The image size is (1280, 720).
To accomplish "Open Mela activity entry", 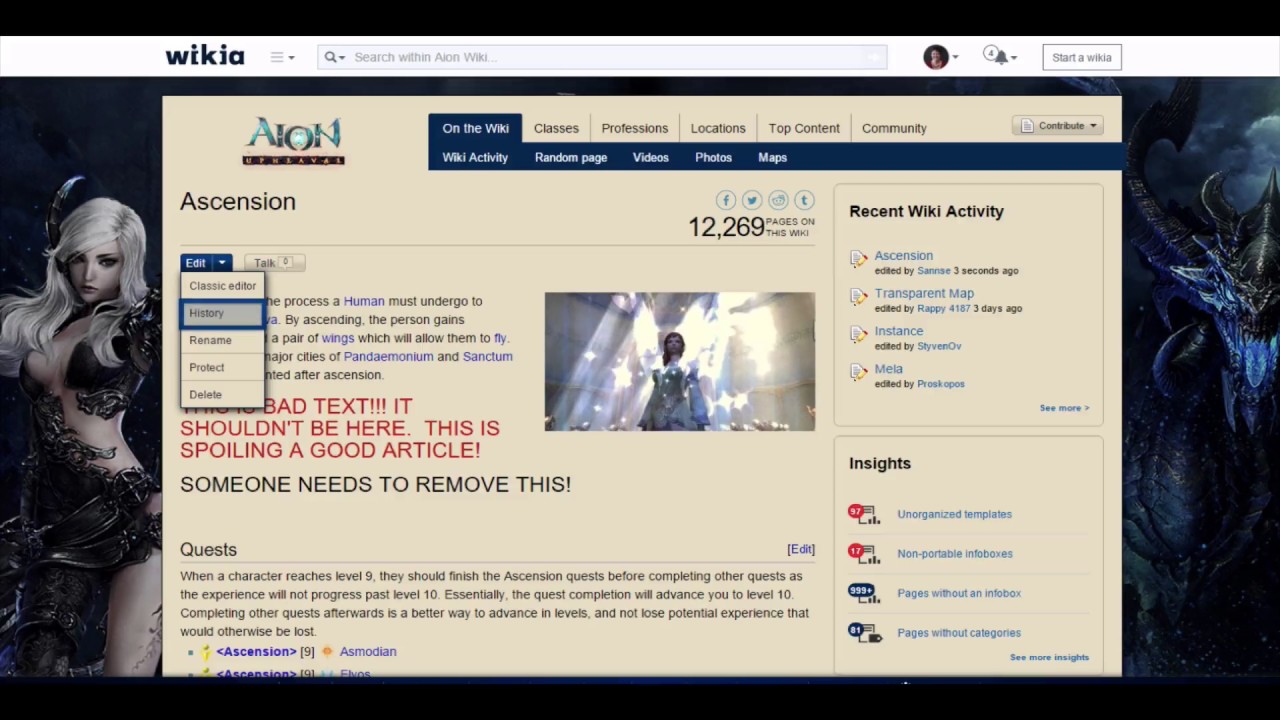I will tap(889, 369).
